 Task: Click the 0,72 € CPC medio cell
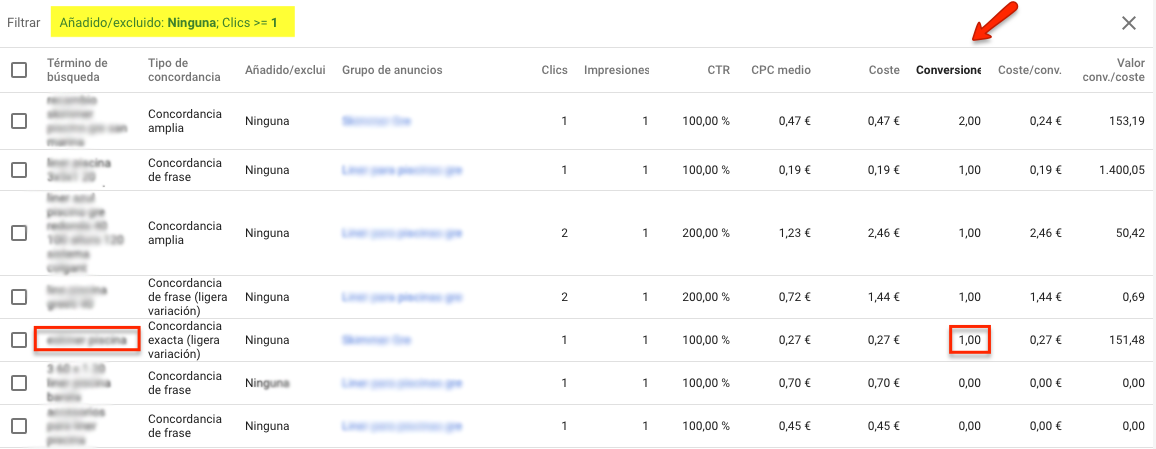point(795,297)
